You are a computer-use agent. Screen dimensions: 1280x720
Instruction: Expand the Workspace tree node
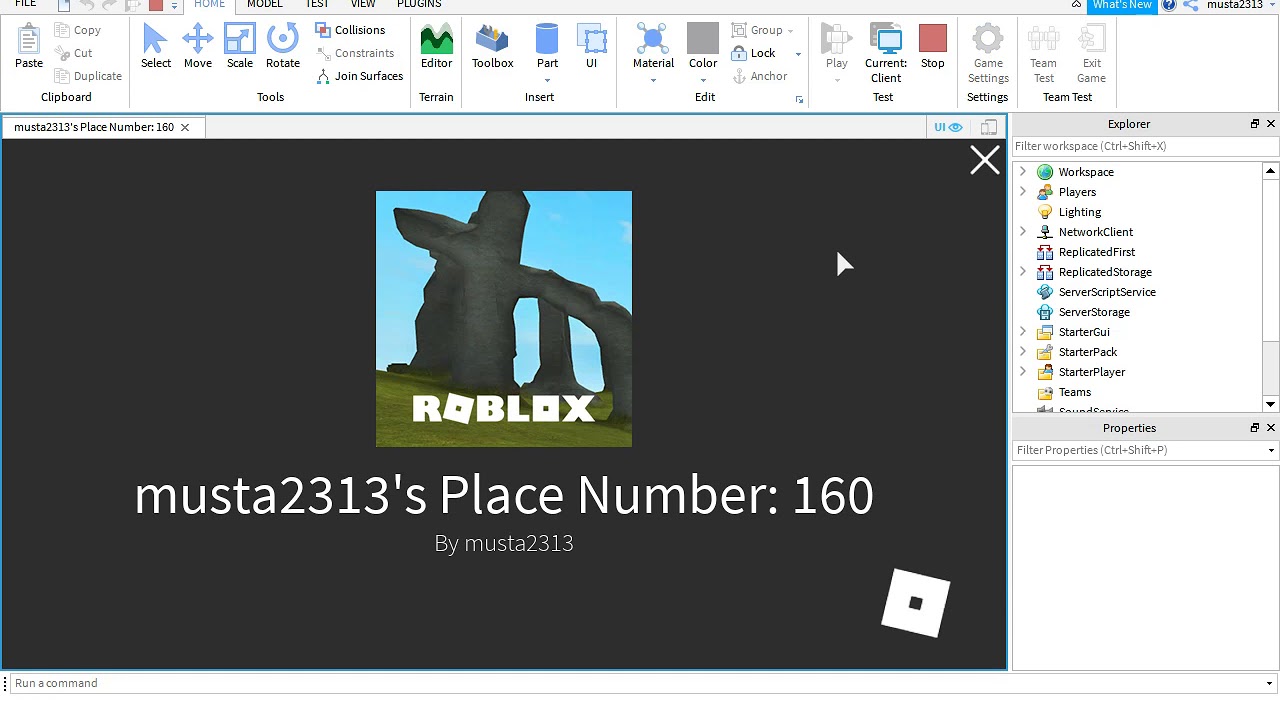[x=1022, y=172]
